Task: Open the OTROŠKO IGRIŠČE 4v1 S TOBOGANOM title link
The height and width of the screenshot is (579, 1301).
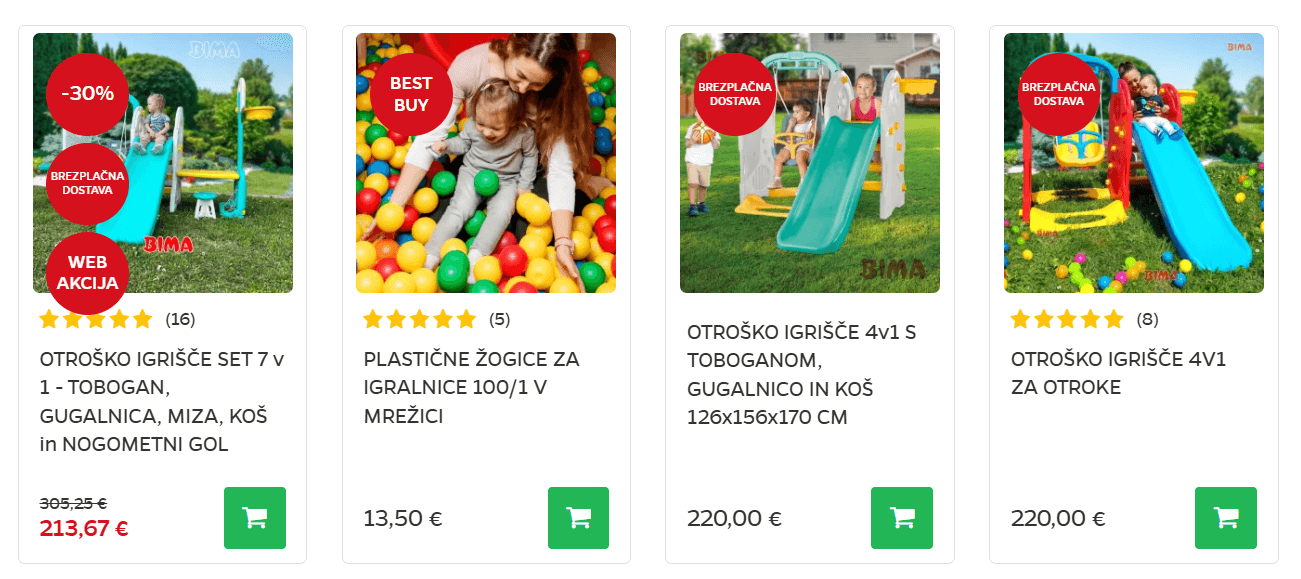Action: tap(802, 374)
